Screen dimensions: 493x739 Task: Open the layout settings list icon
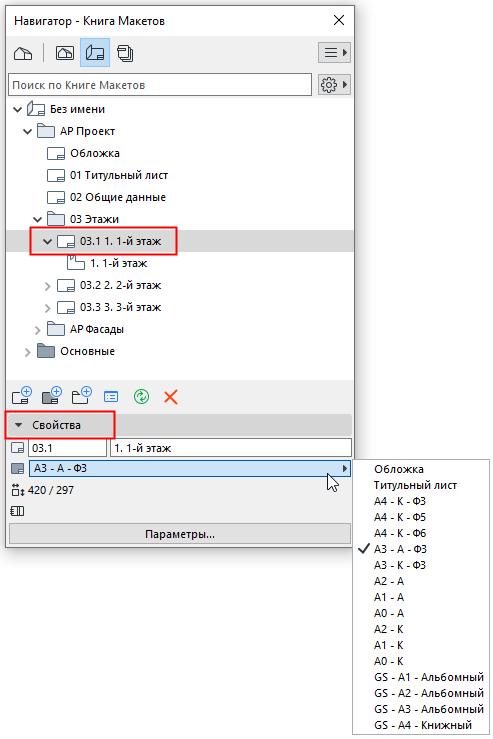coord(111,397)
